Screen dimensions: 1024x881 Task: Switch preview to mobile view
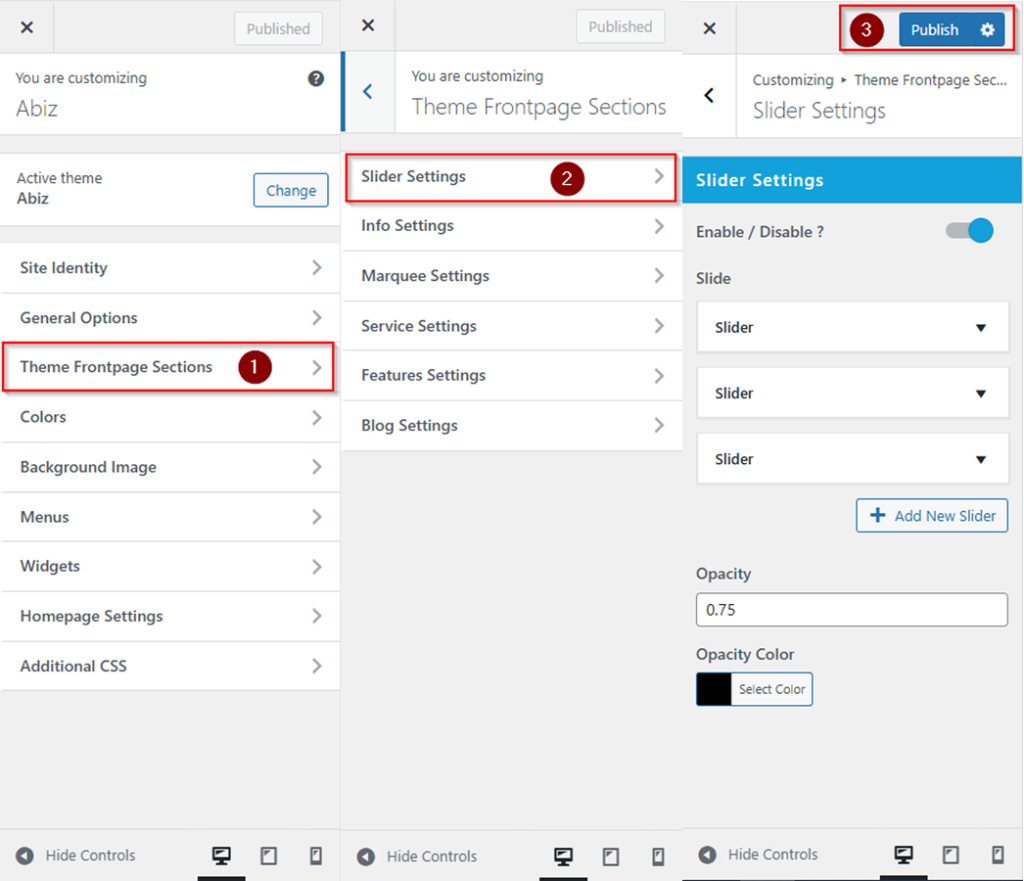[x=996, y=855]
